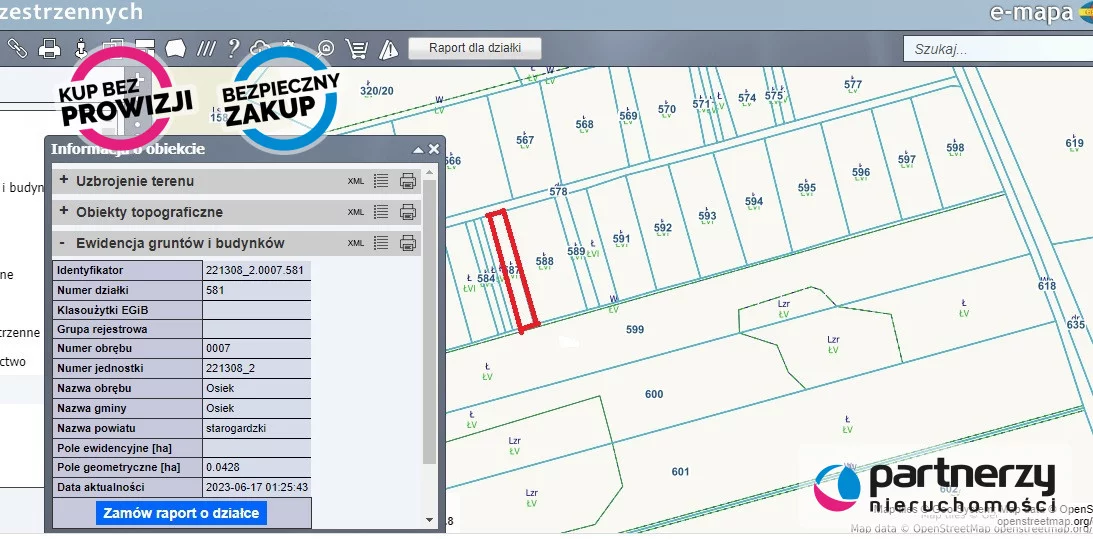Expand the Uzbrojenie terenu section
The height and width of the screenshot is (539, 1093).
pos(64,181)
